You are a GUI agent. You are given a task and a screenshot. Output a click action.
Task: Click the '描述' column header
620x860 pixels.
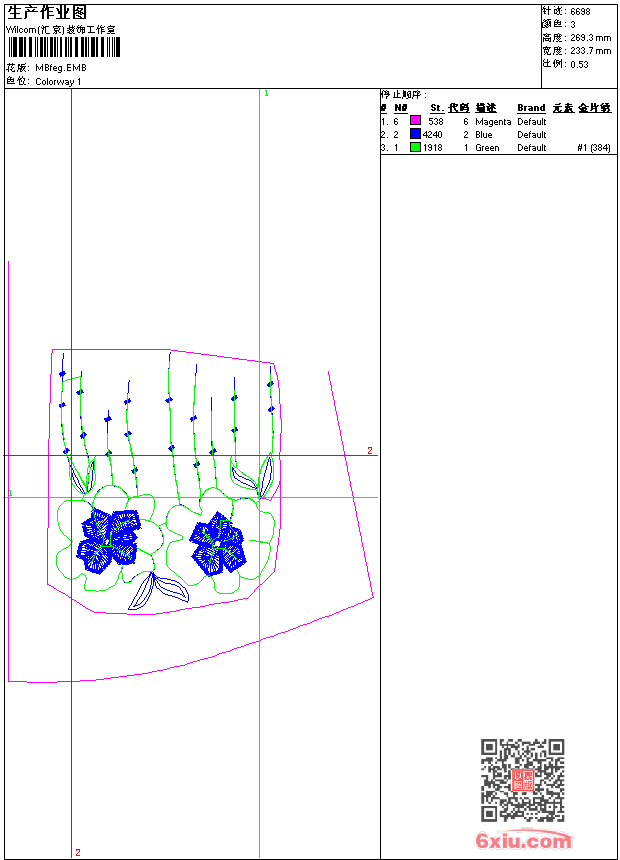click(486, 108)
